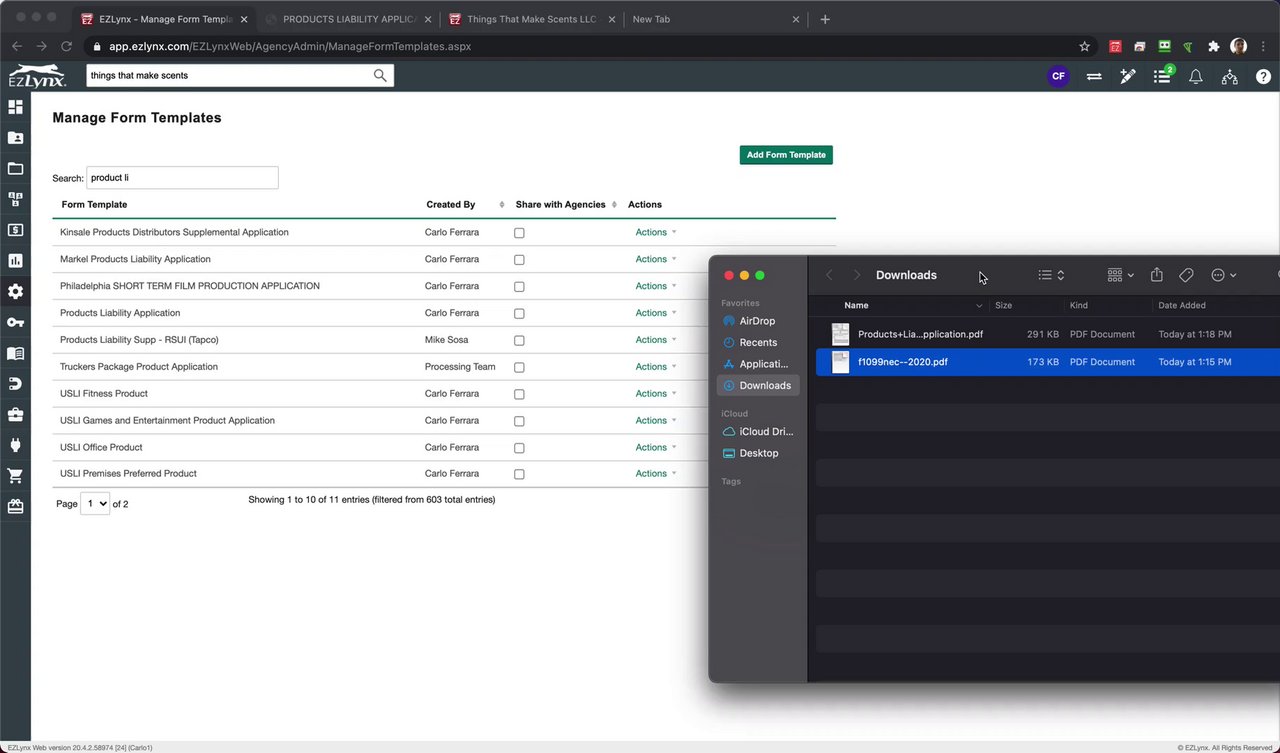Open the Chrome extensions puzzle icon
The width and height of the screenshot is (1280, 753).
point(1214,46)
